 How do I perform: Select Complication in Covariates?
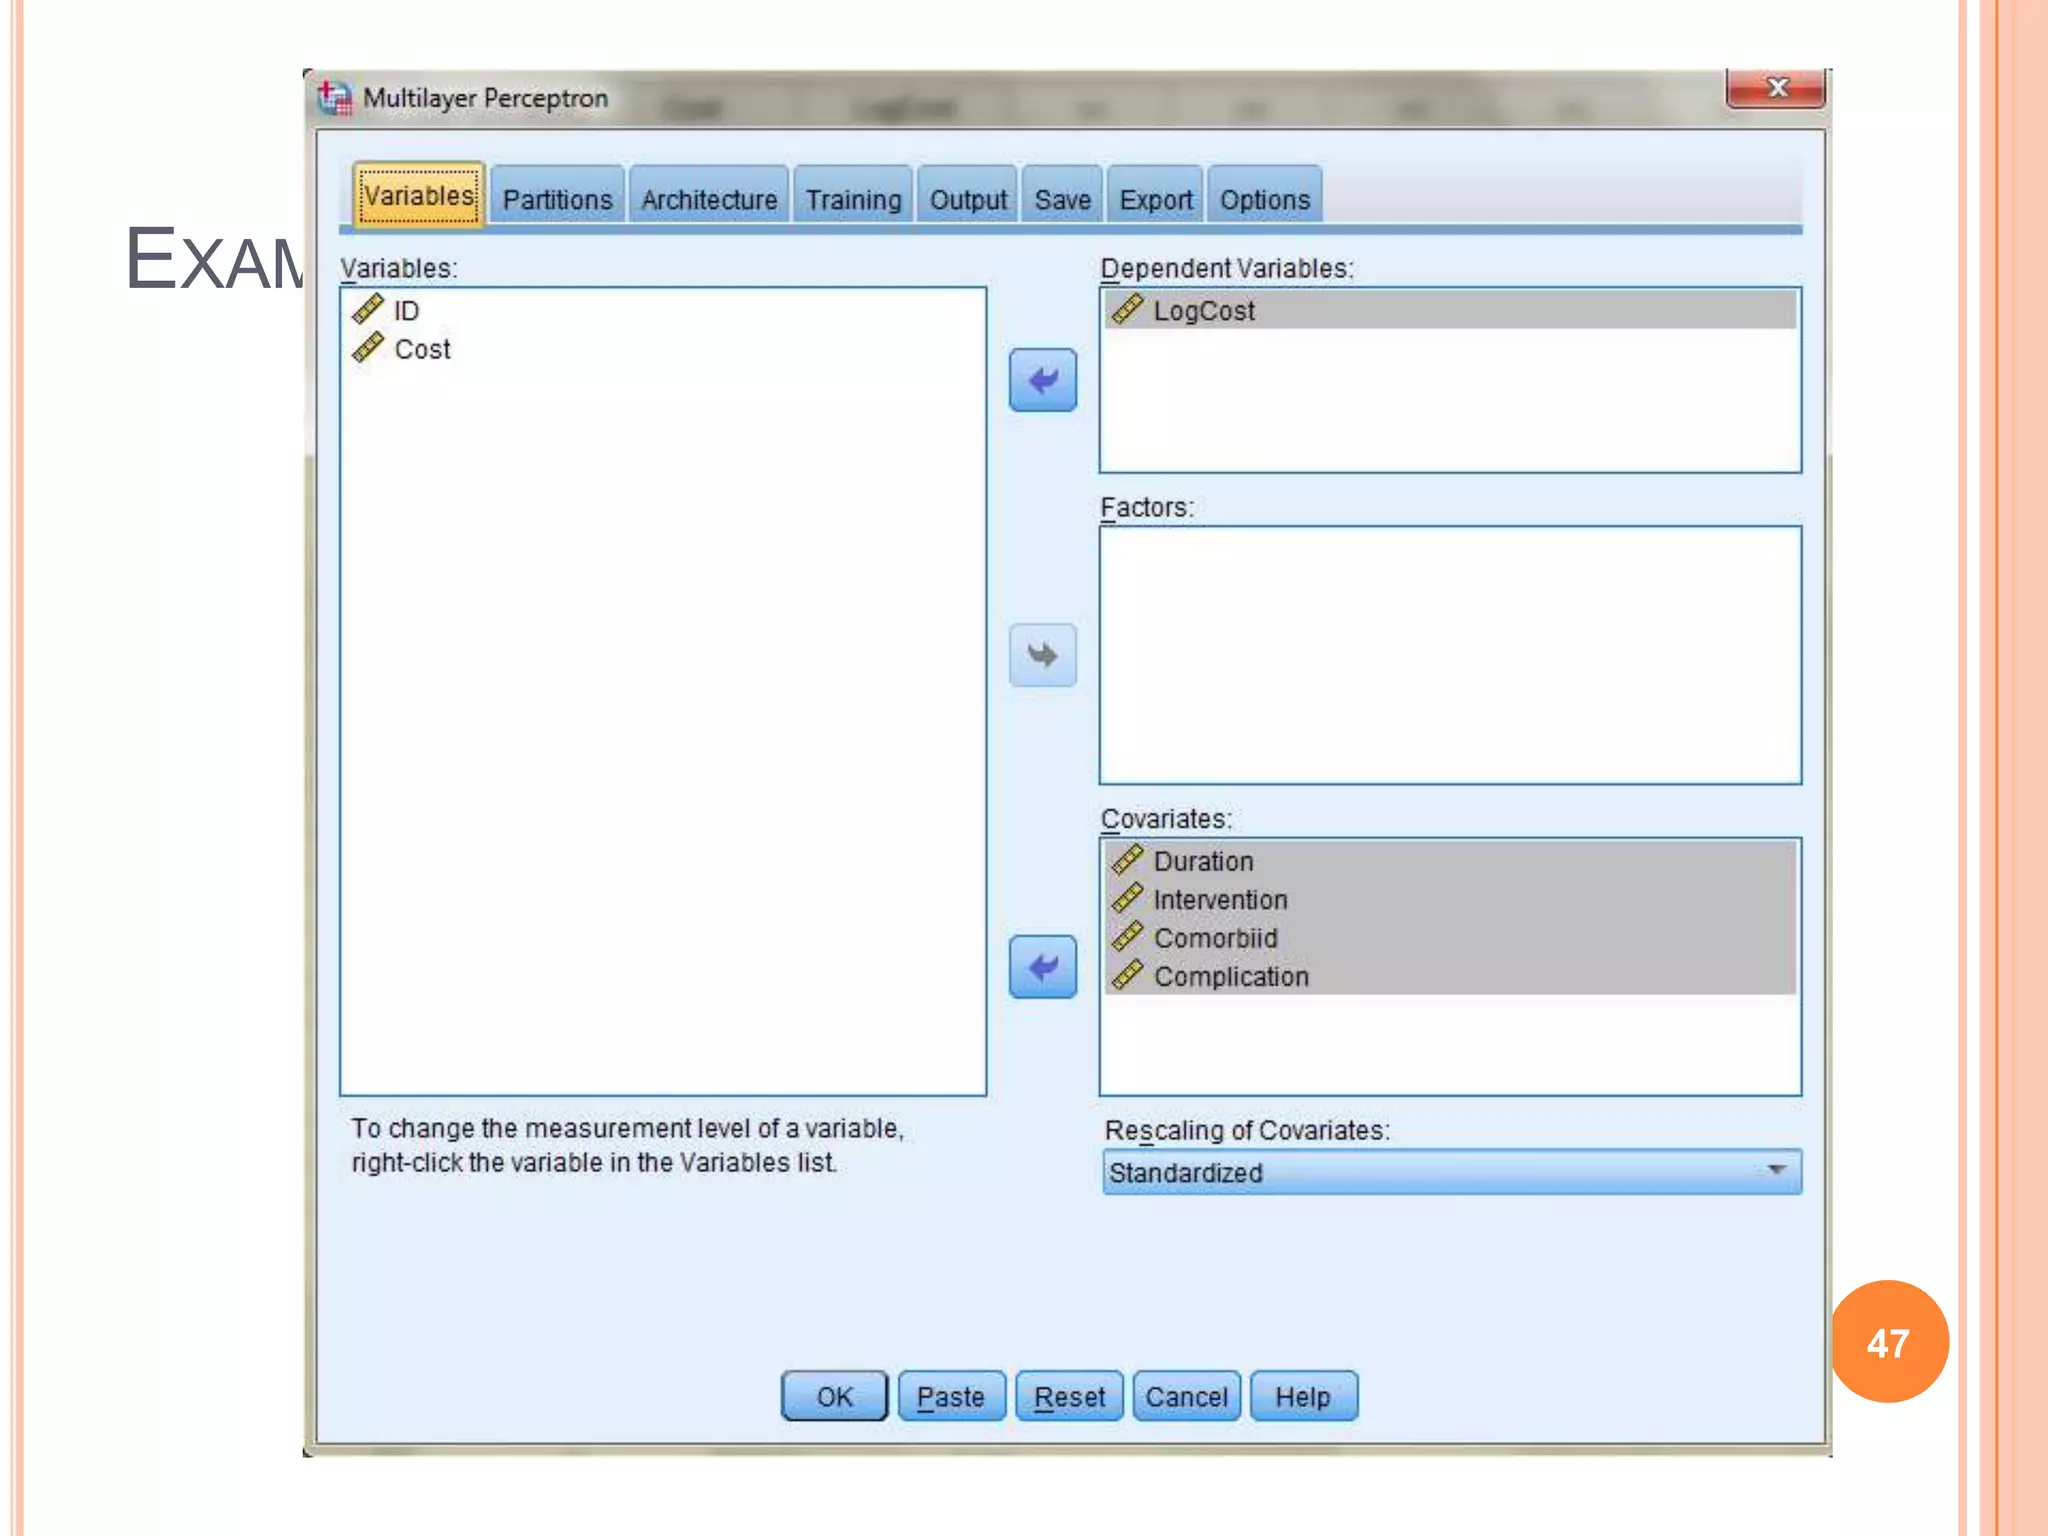click(x=1451, y=976)
